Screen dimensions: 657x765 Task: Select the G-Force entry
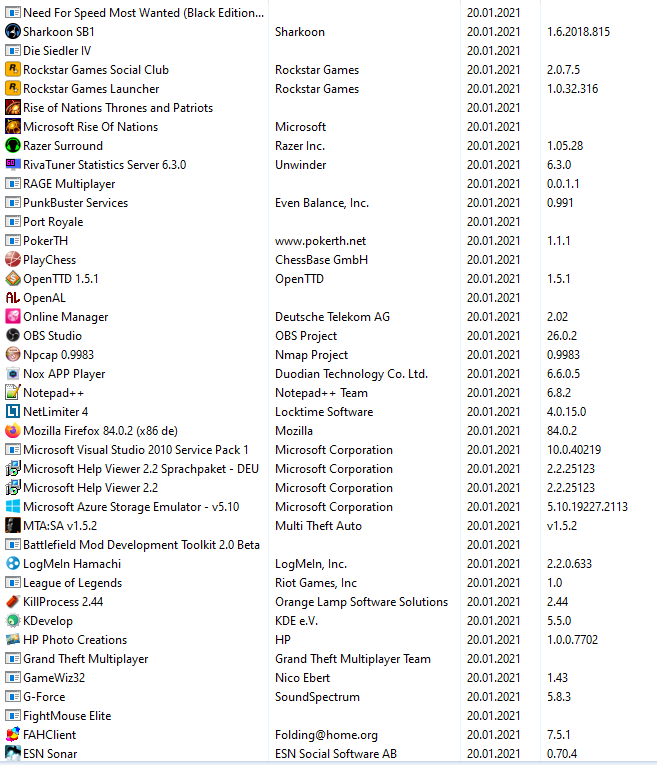click(x=44, y=697)
